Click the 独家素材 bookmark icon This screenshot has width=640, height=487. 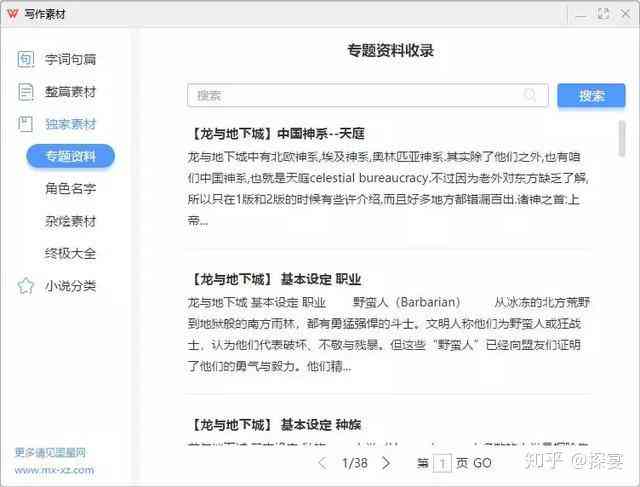26,124
